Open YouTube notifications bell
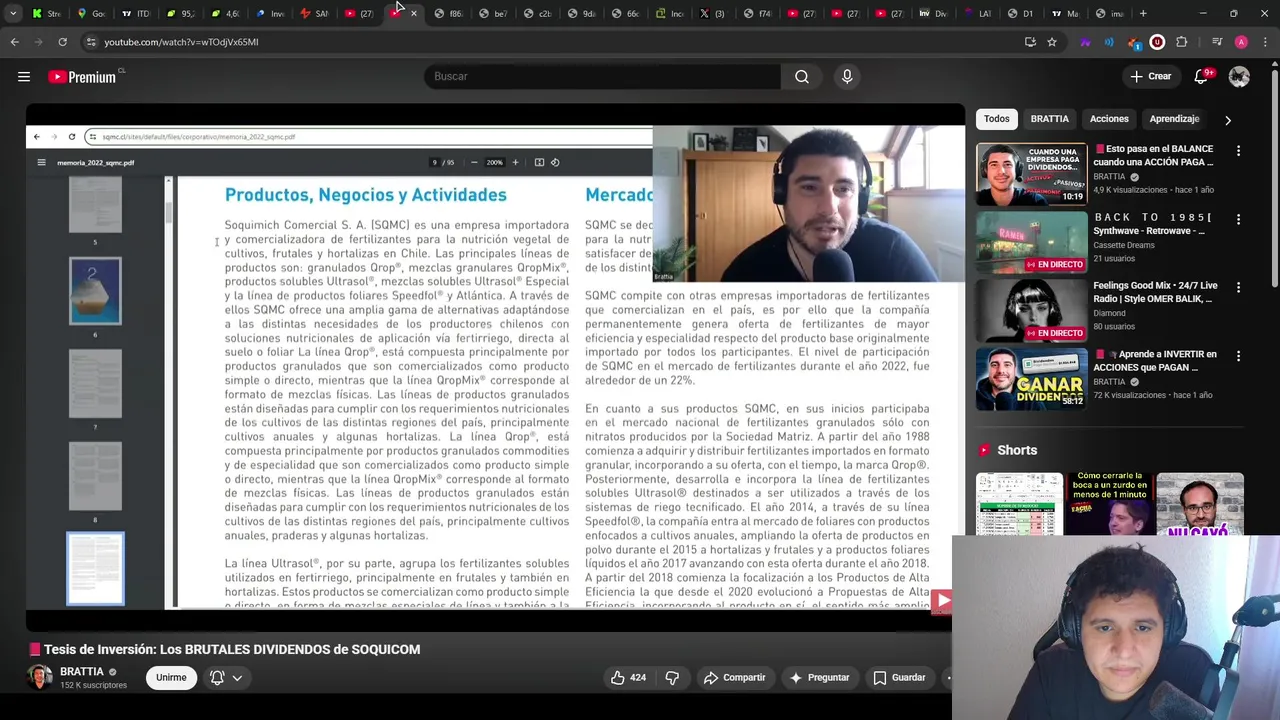Image resolution: width=1280 pixels, height=720 pixels. tap(1201, 77)
